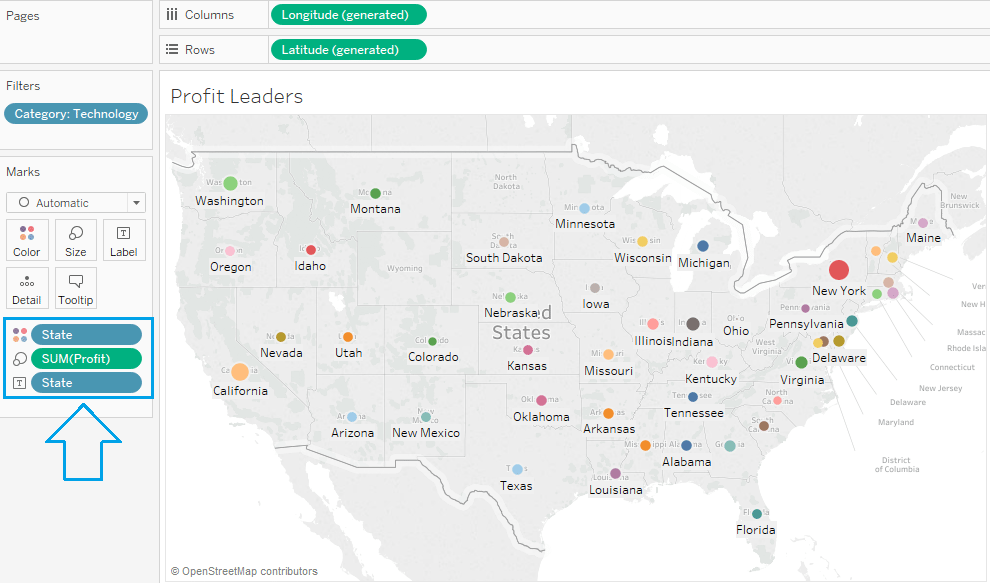Open the Color mark card
This screenshot has height=583, width=990.
click(x=26, y=240)
